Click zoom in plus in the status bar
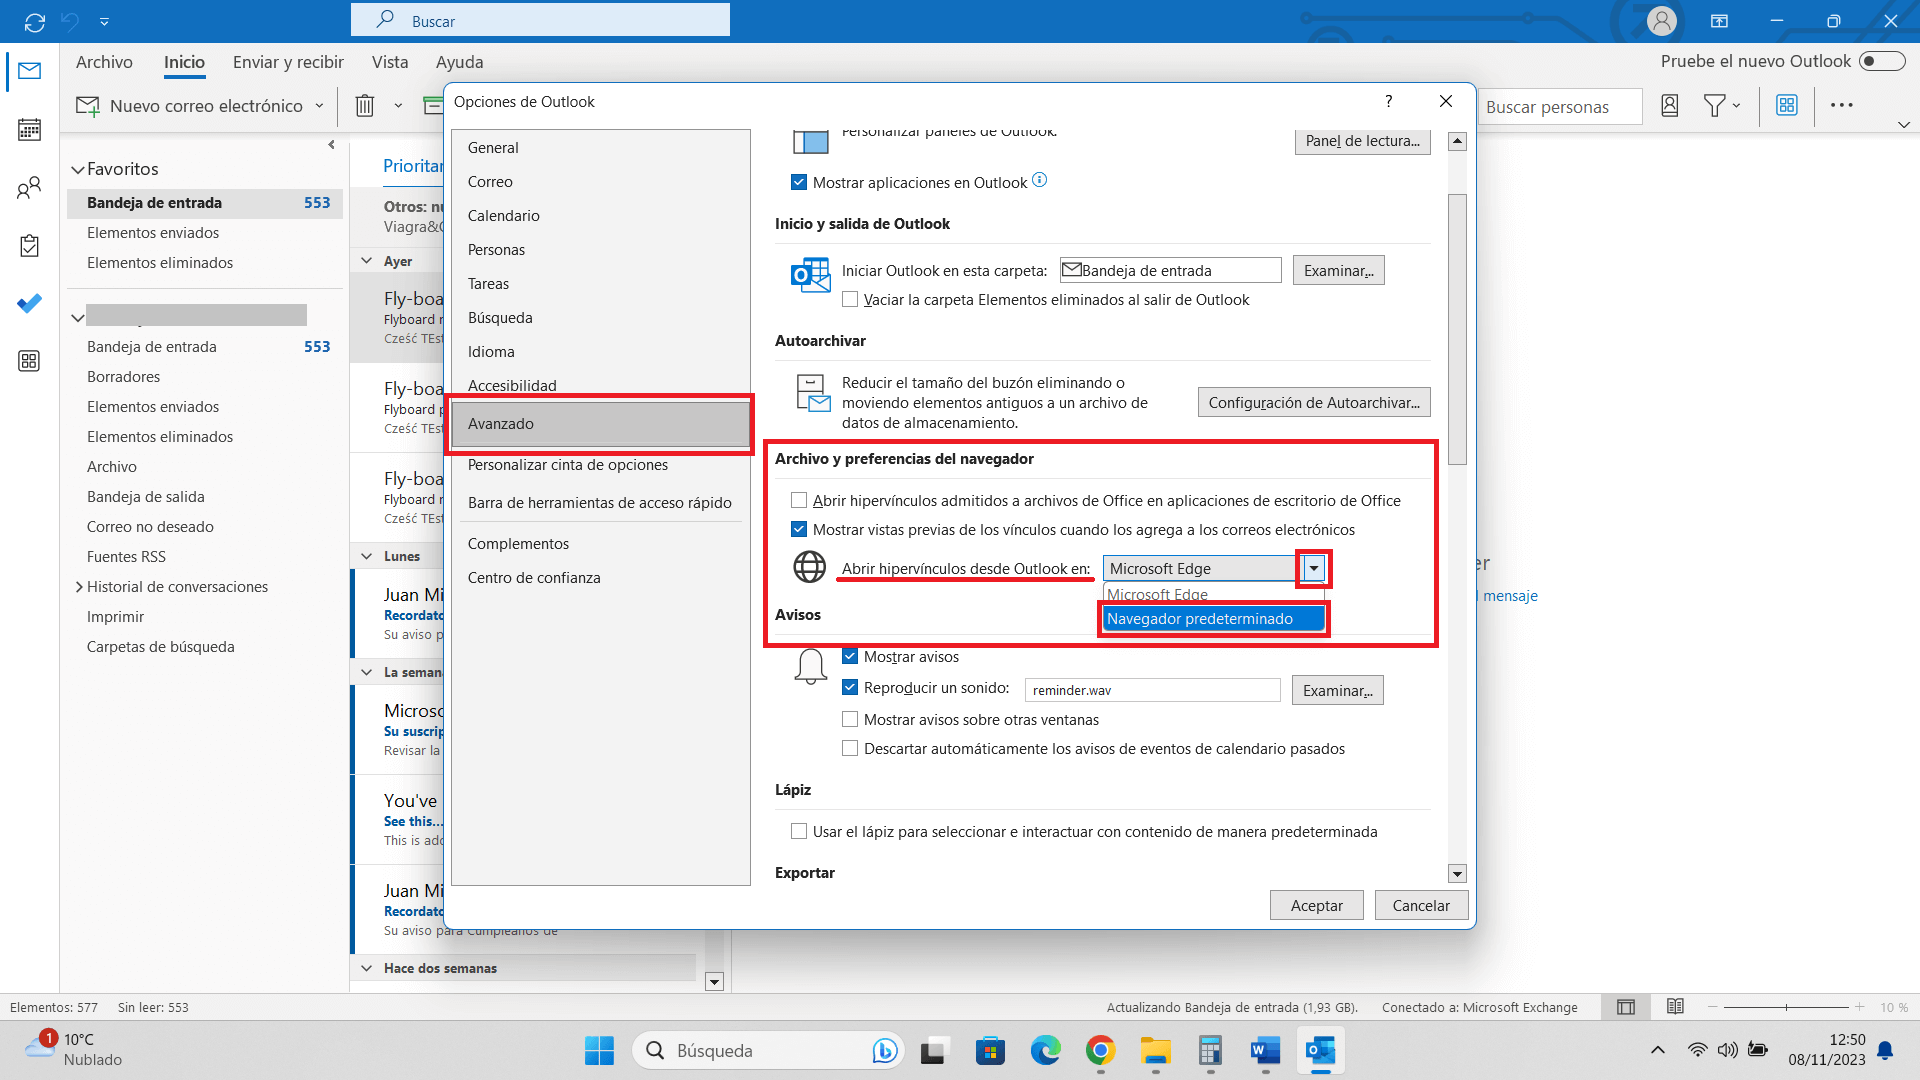 point(1860,1007)
